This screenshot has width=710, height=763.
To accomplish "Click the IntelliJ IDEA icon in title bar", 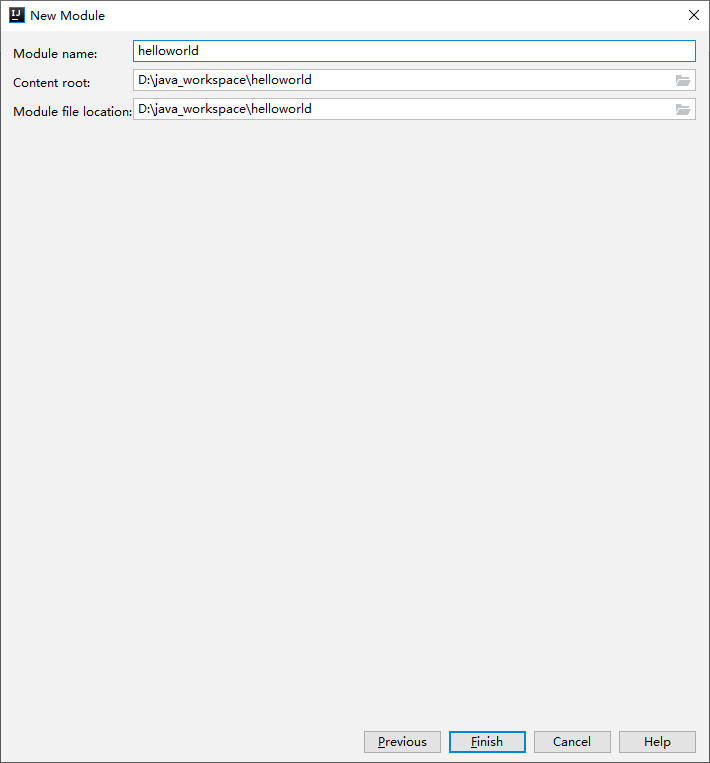I will pos(16,15).
